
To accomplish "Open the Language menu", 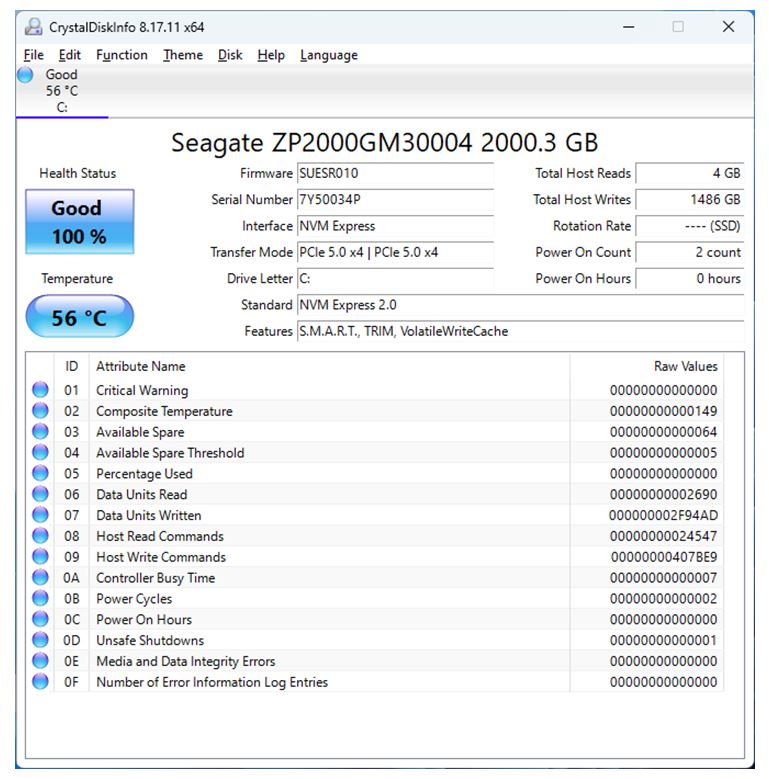I will (329, 55).
